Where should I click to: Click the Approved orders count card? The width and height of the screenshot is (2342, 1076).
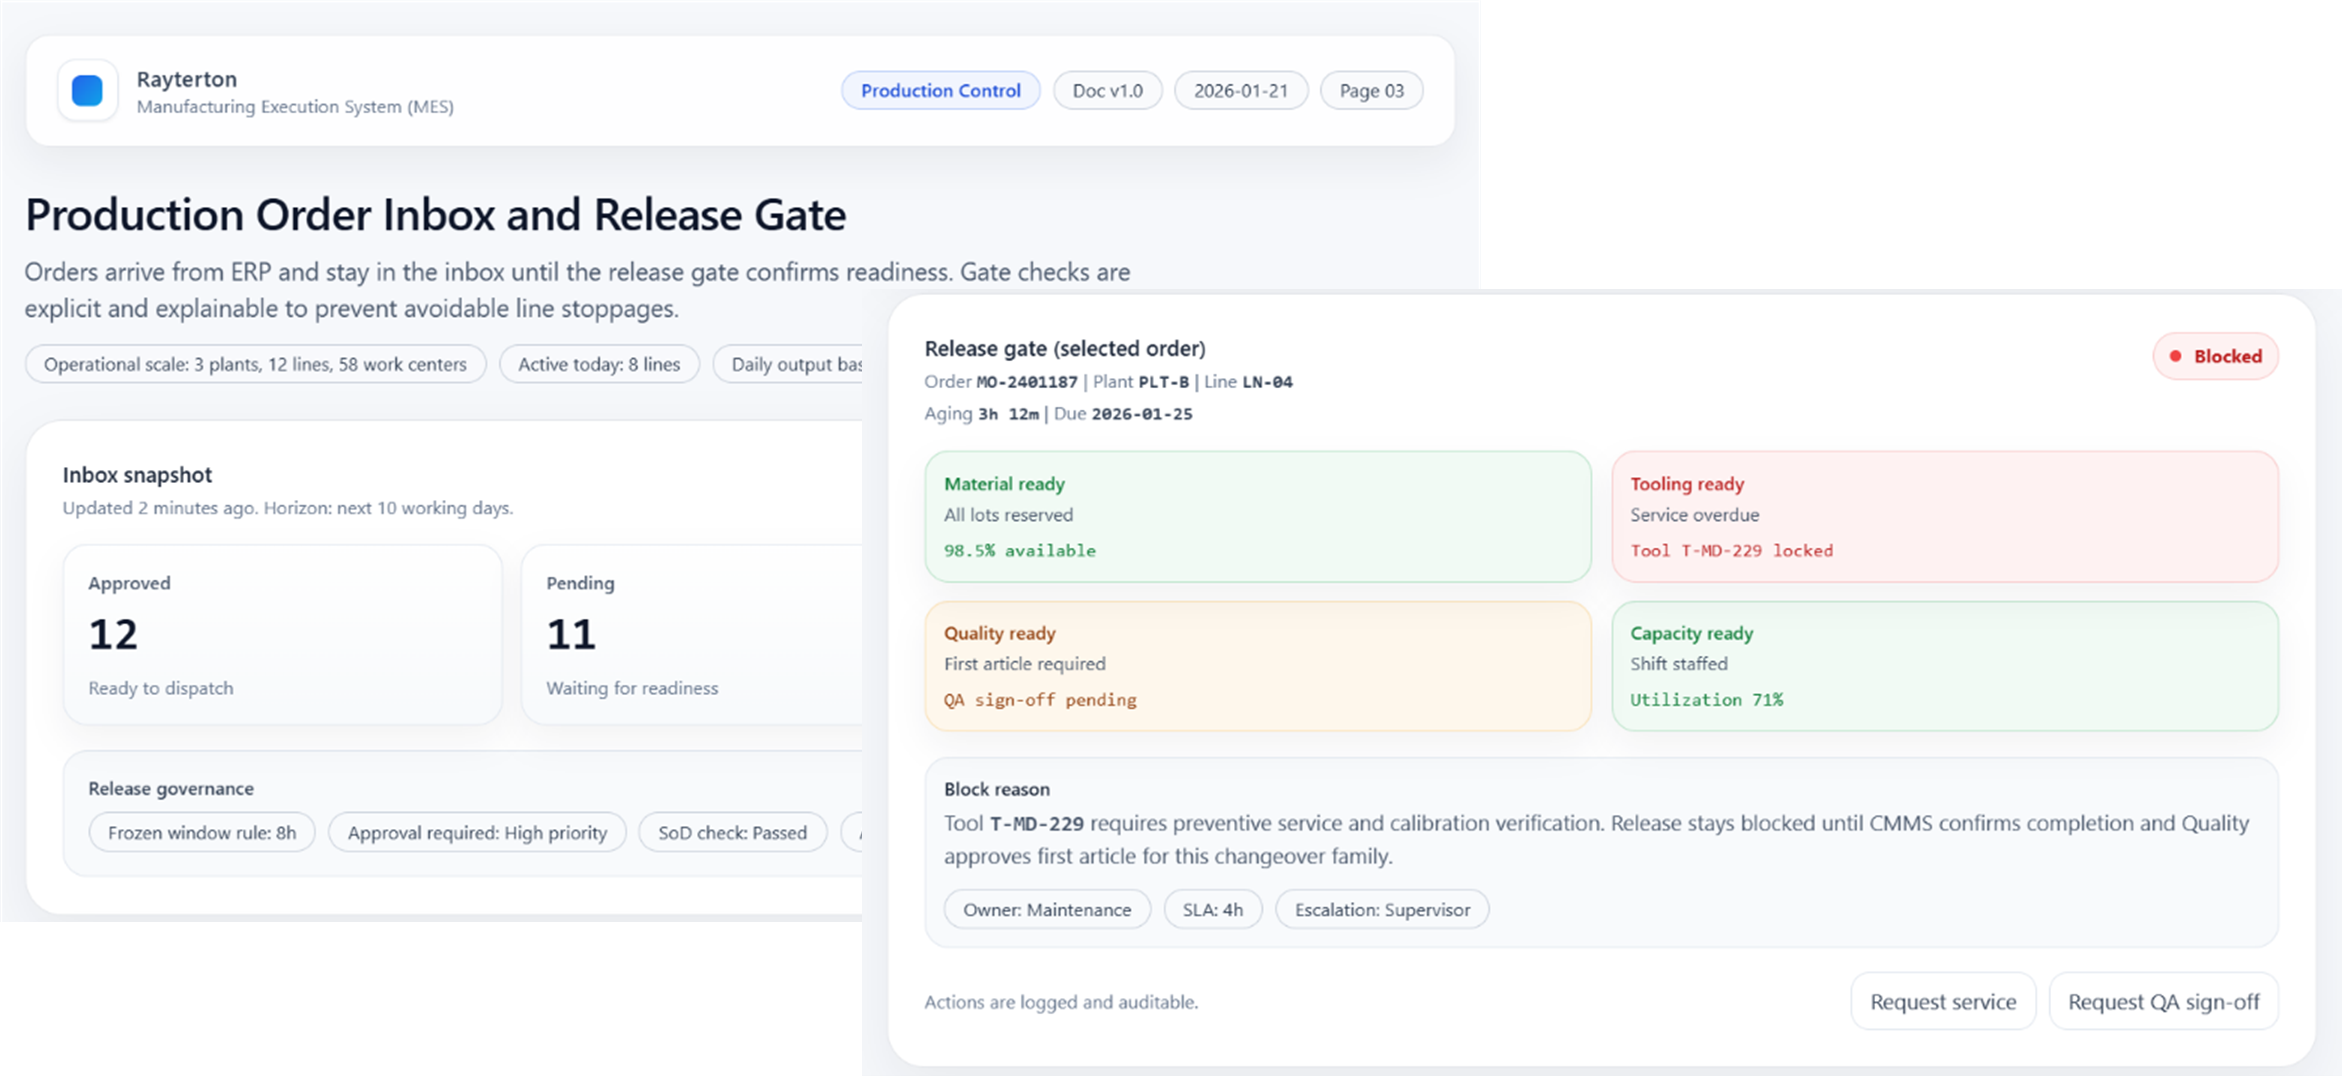(x=282, y=635)
